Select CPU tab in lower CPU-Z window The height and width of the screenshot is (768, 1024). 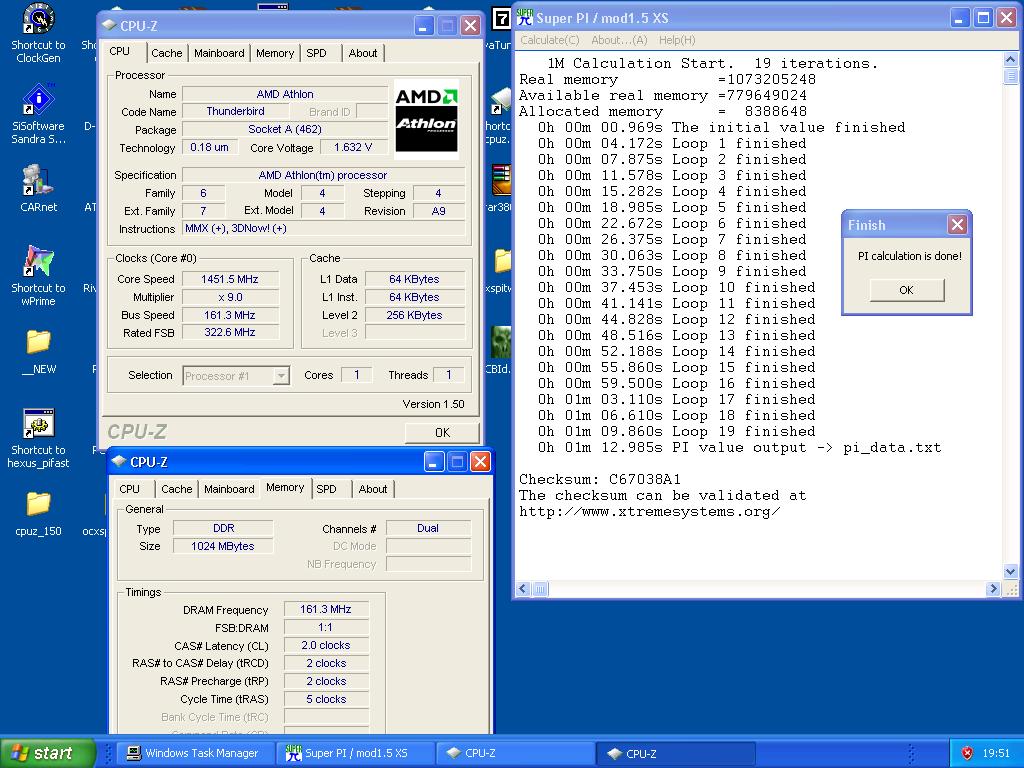point(129,488)
